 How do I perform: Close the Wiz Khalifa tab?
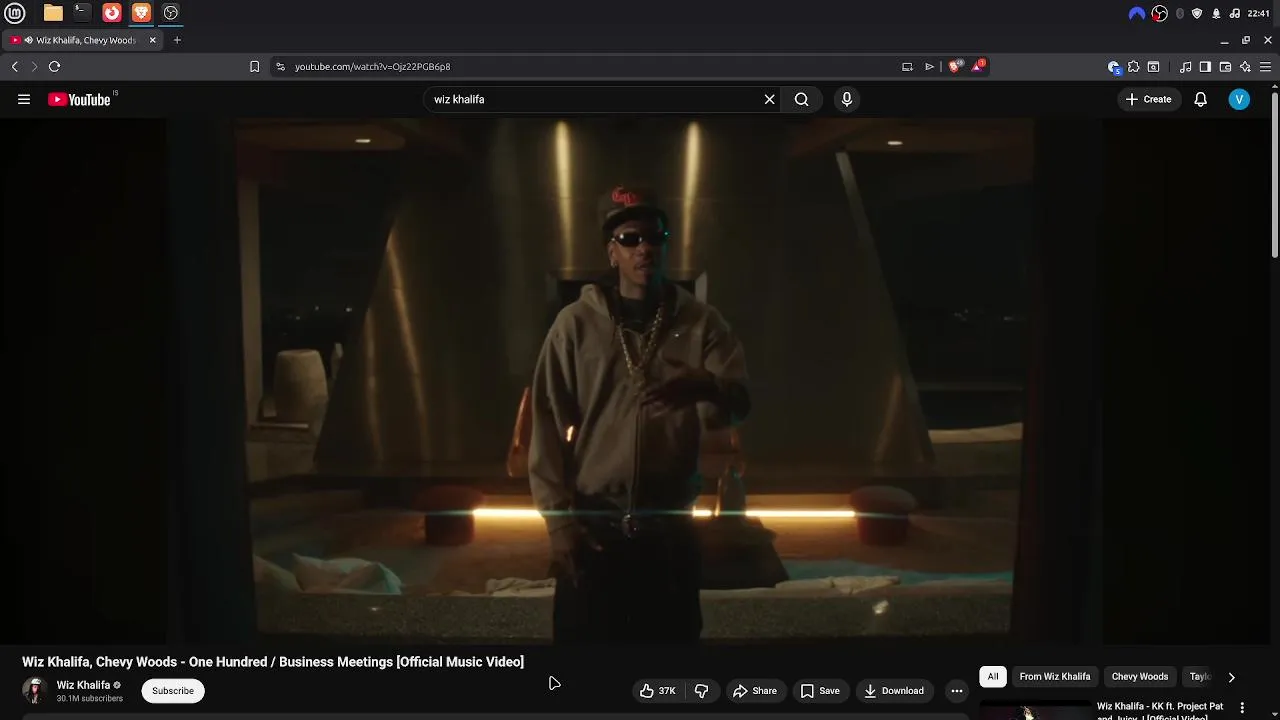point(153,40)
